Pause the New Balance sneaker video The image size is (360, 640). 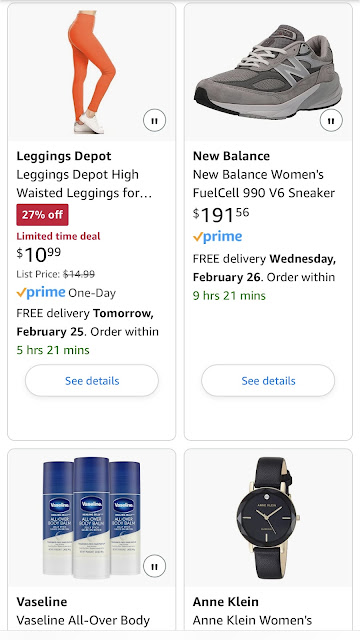click(331, 120)
